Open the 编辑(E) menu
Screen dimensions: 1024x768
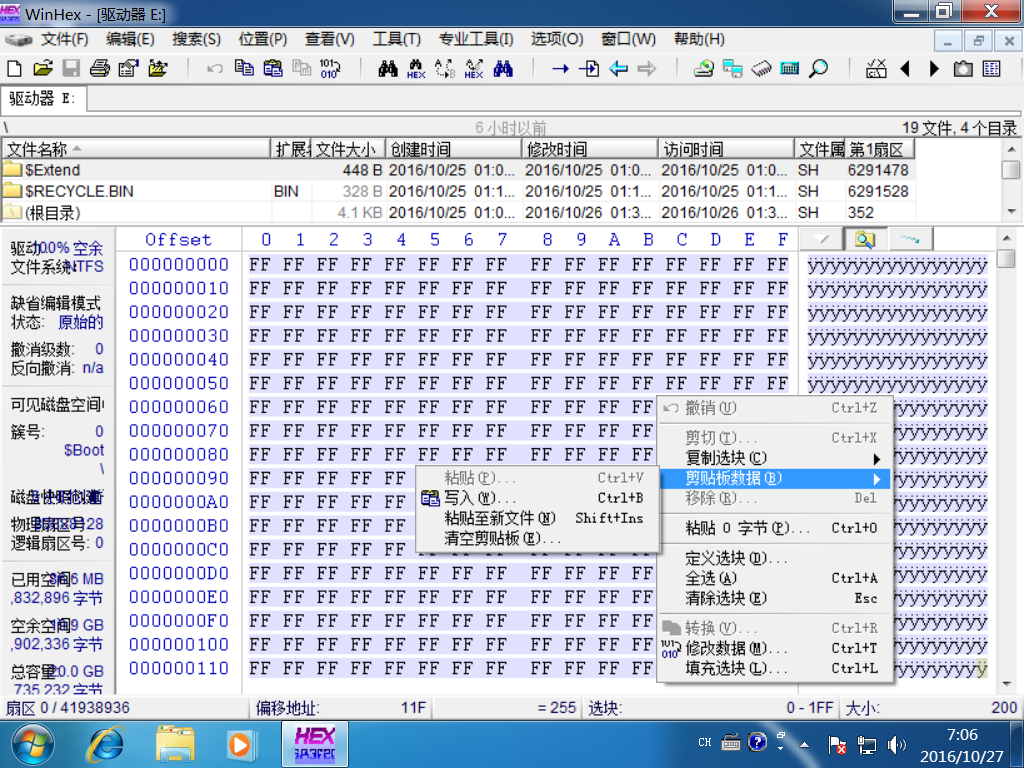tap(130, 39)
